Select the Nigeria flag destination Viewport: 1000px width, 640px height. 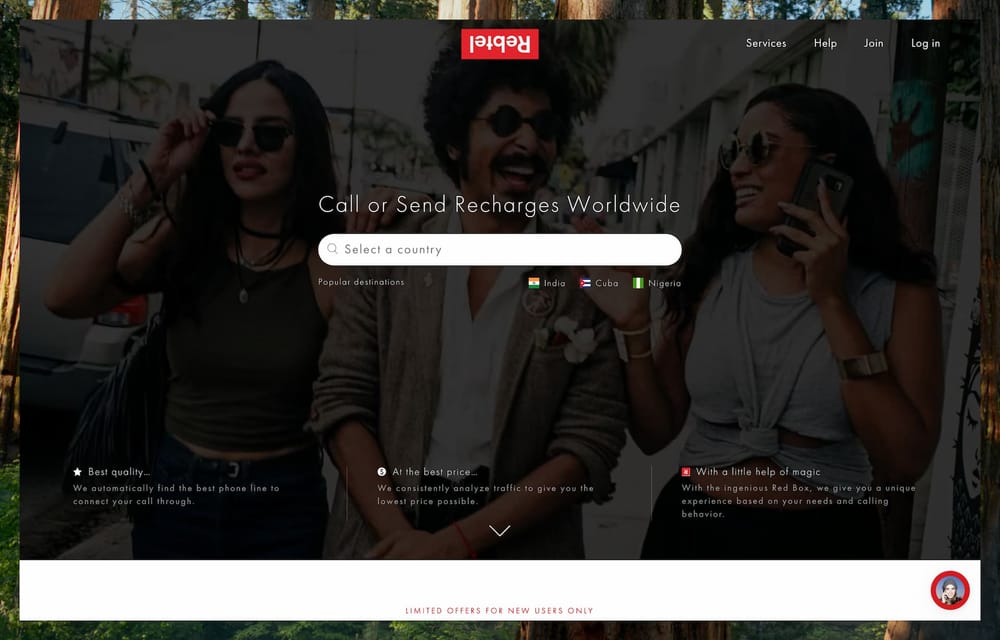[x=639, y=283]
